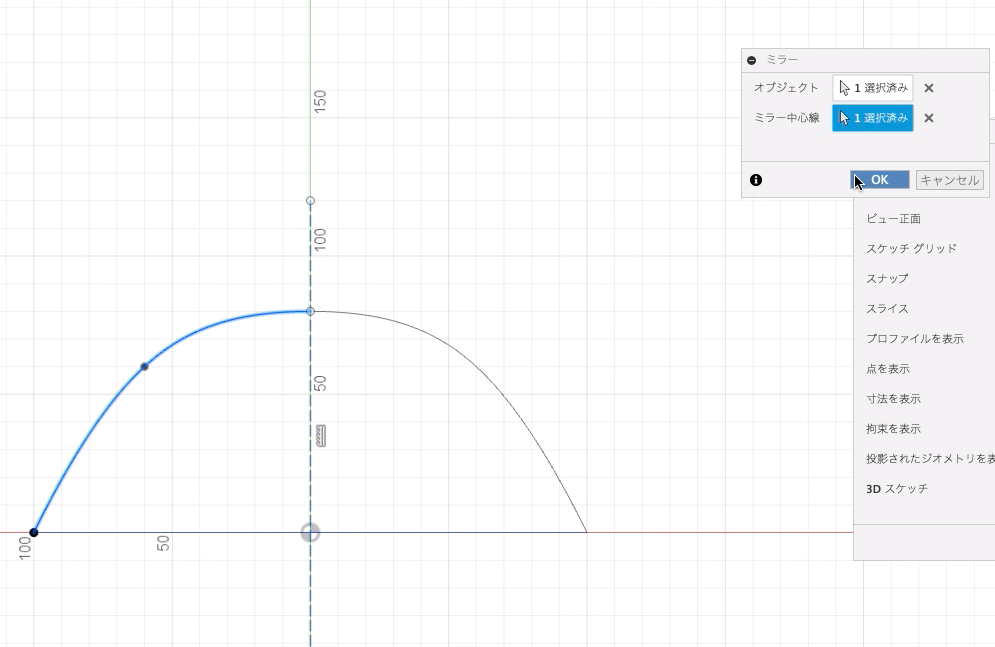Toggle スケッチ グリッド option
Viewport: 995px width, 647px height.
click(911, 249)
